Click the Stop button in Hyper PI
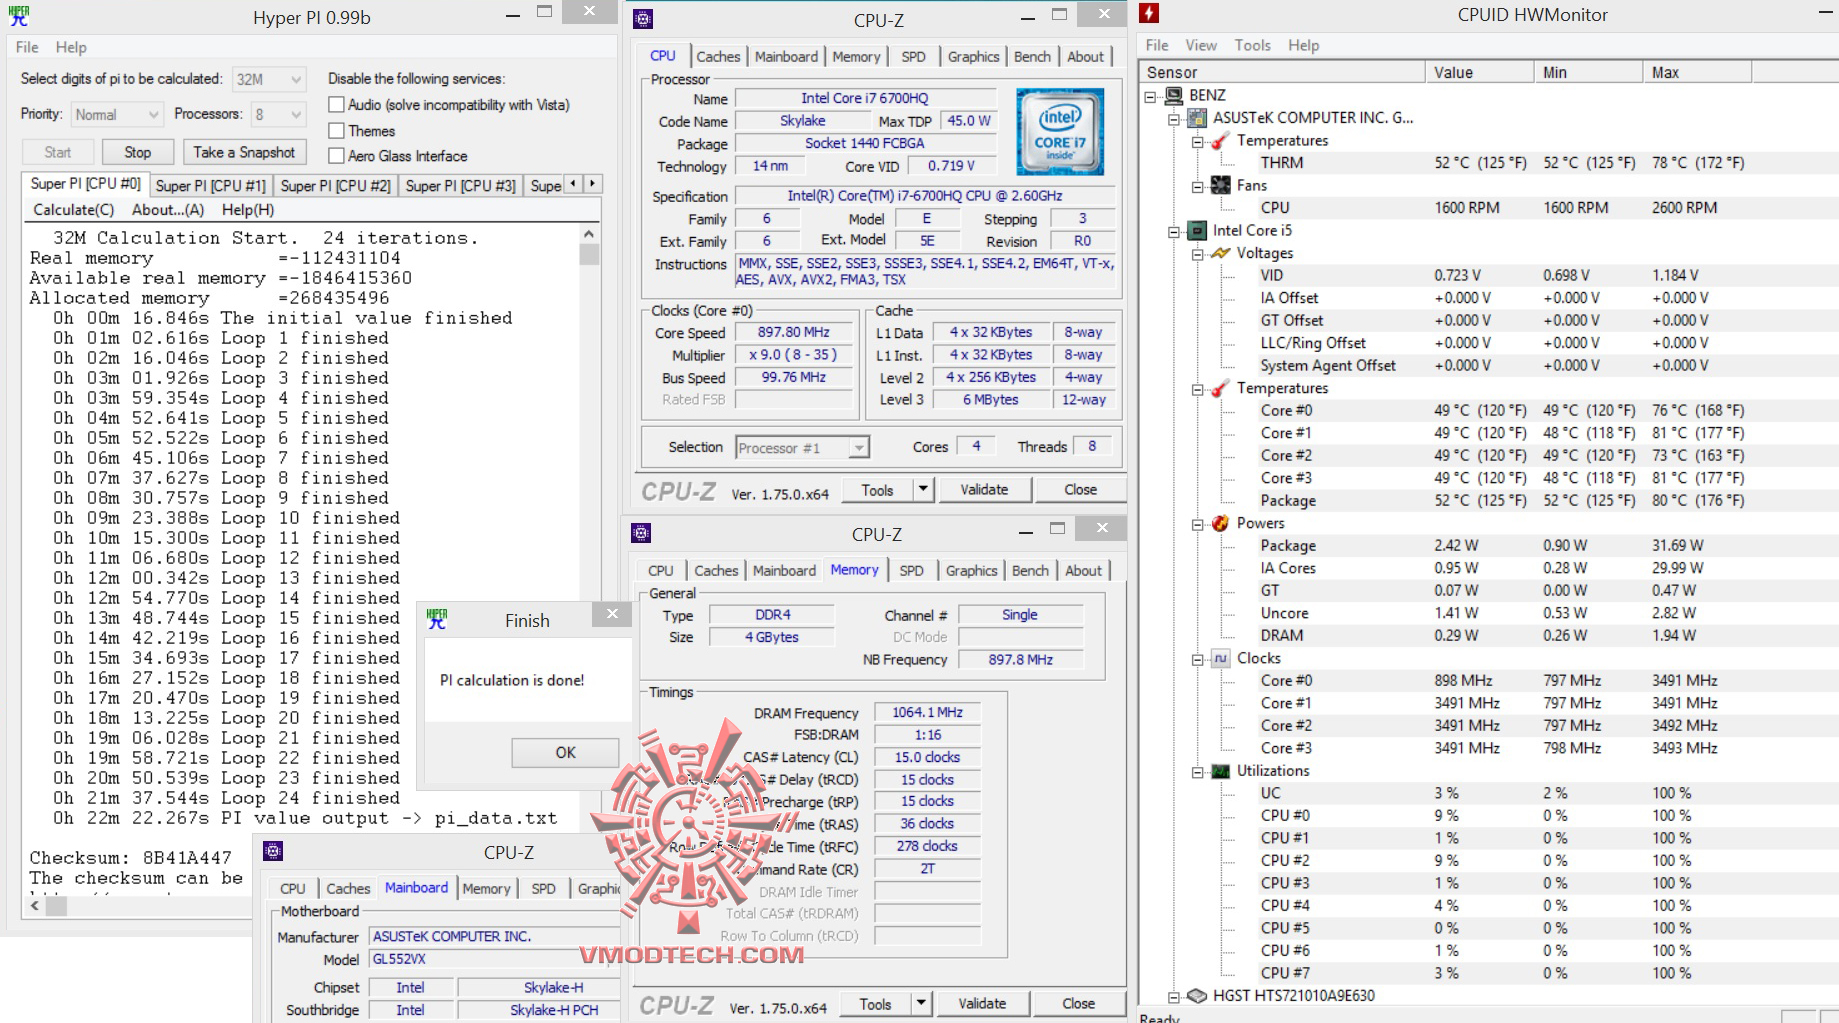The image size is (1839, 1023). (138, 152)
